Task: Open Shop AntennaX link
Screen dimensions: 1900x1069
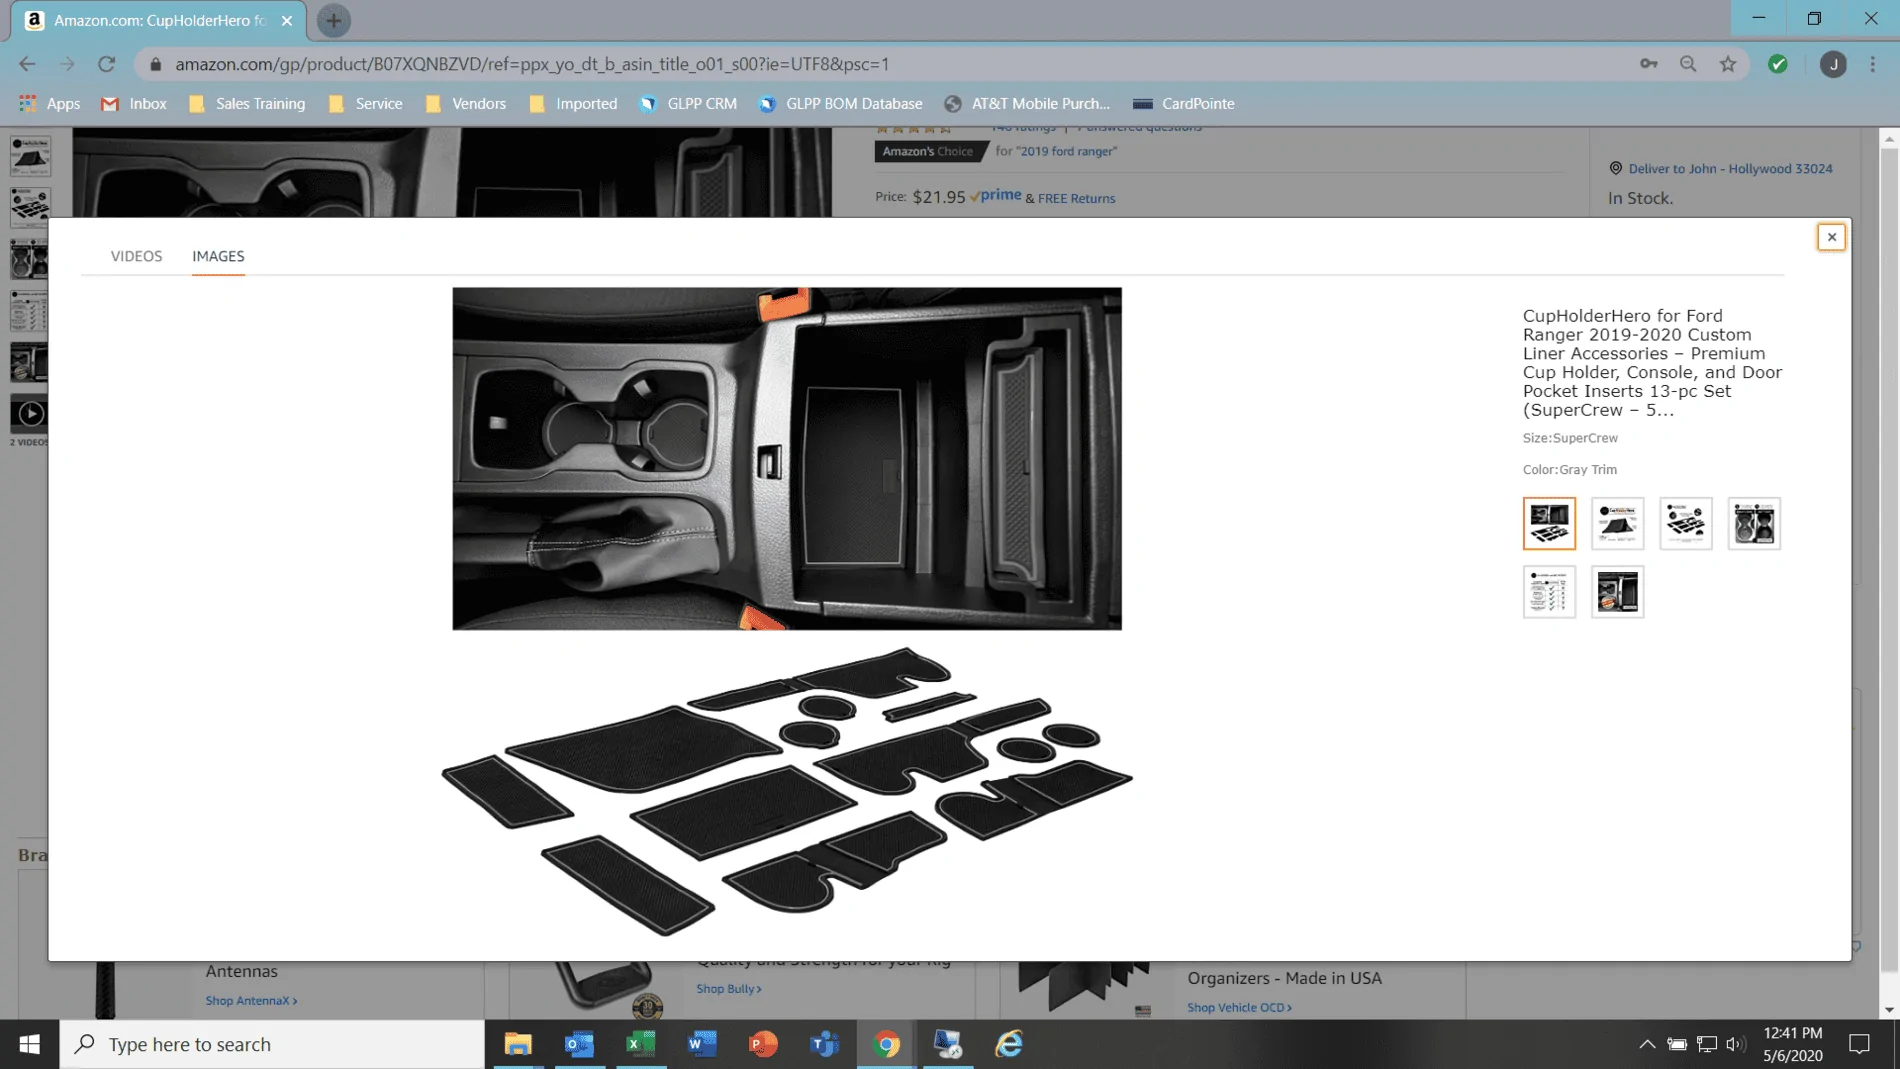Action: tap(251, 1000)
